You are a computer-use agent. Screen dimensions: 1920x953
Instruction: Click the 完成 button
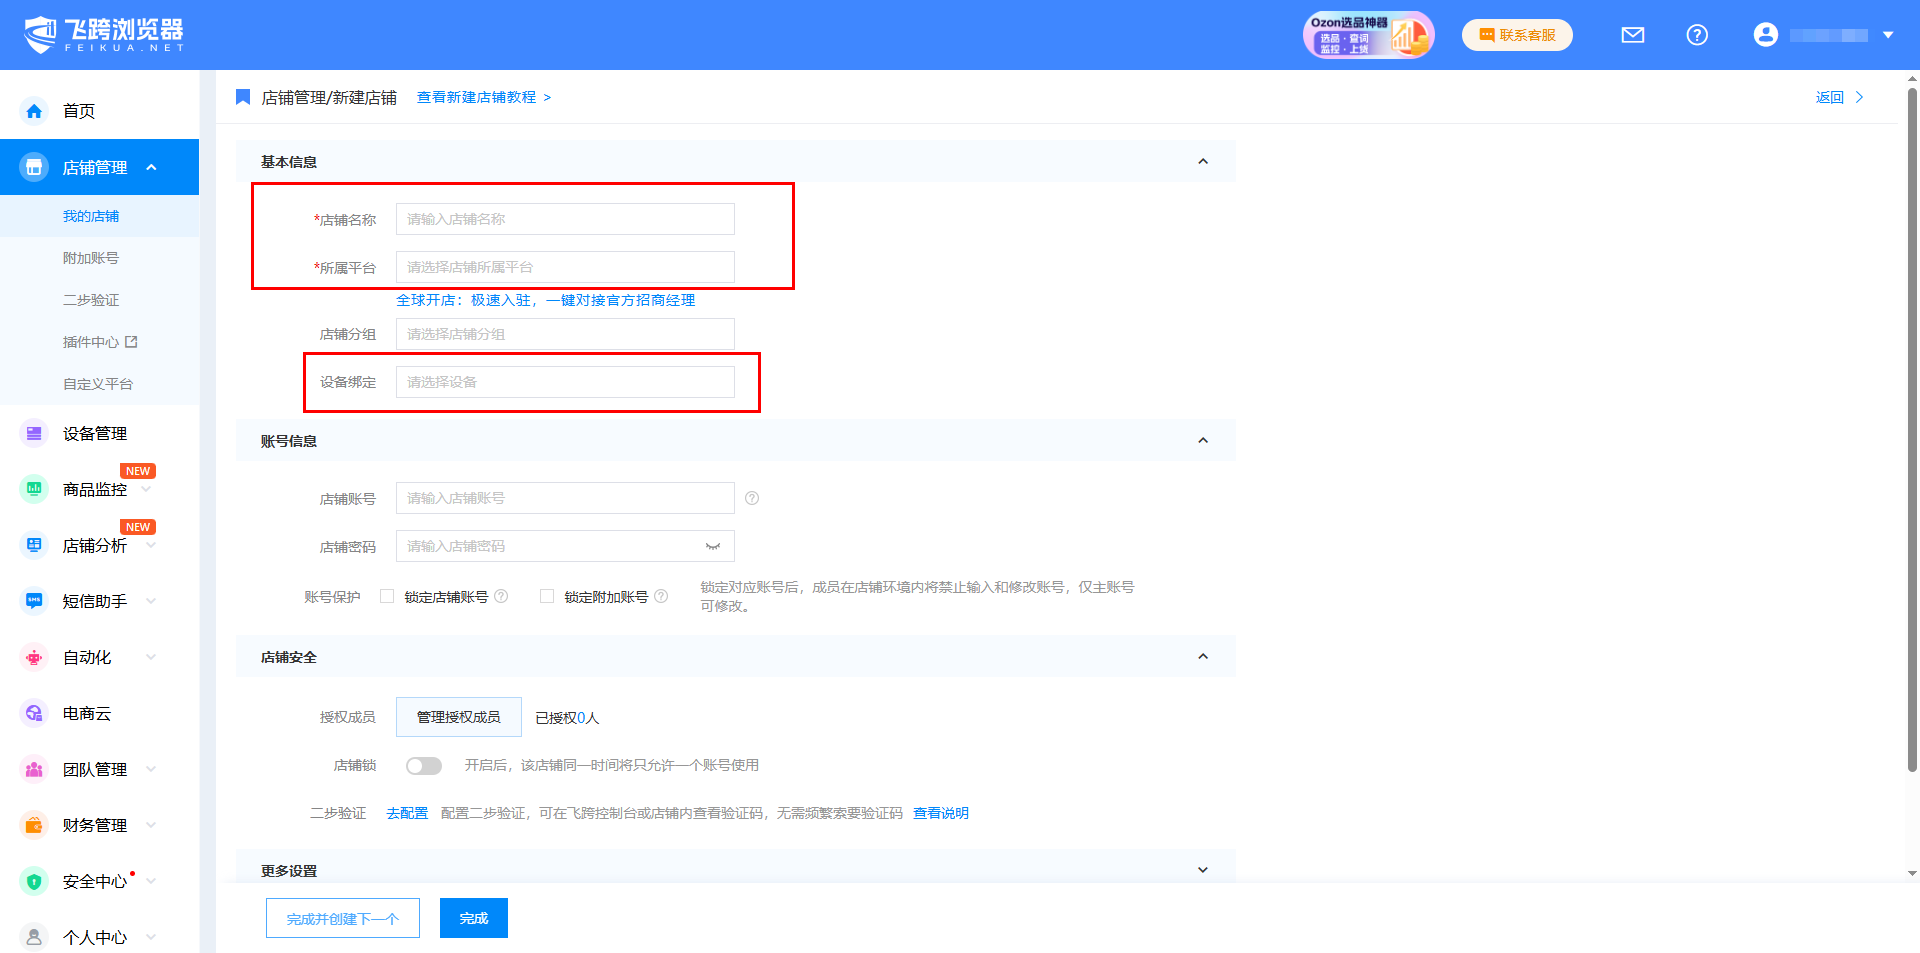click(x=473, y=918)
